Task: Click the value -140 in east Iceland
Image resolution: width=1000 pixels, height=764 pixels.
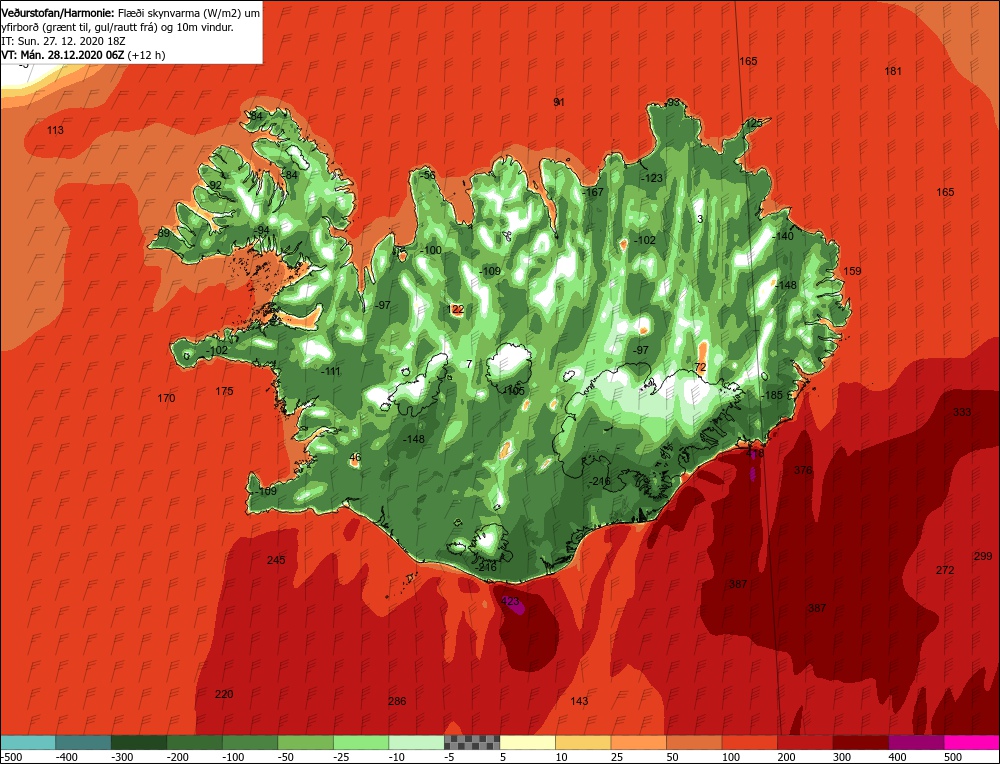Action: click(x=783, y=236)
